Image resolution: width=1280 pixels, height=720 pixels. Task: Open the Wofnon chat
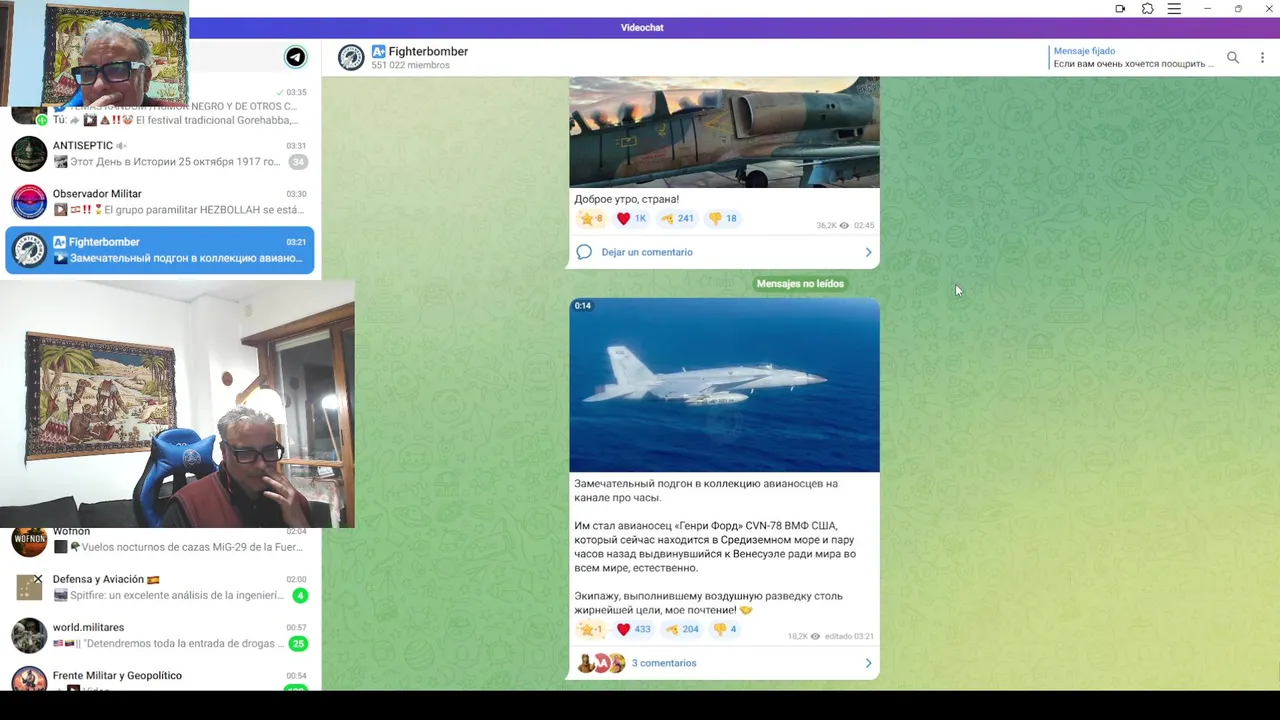click(x=160, y=540)
